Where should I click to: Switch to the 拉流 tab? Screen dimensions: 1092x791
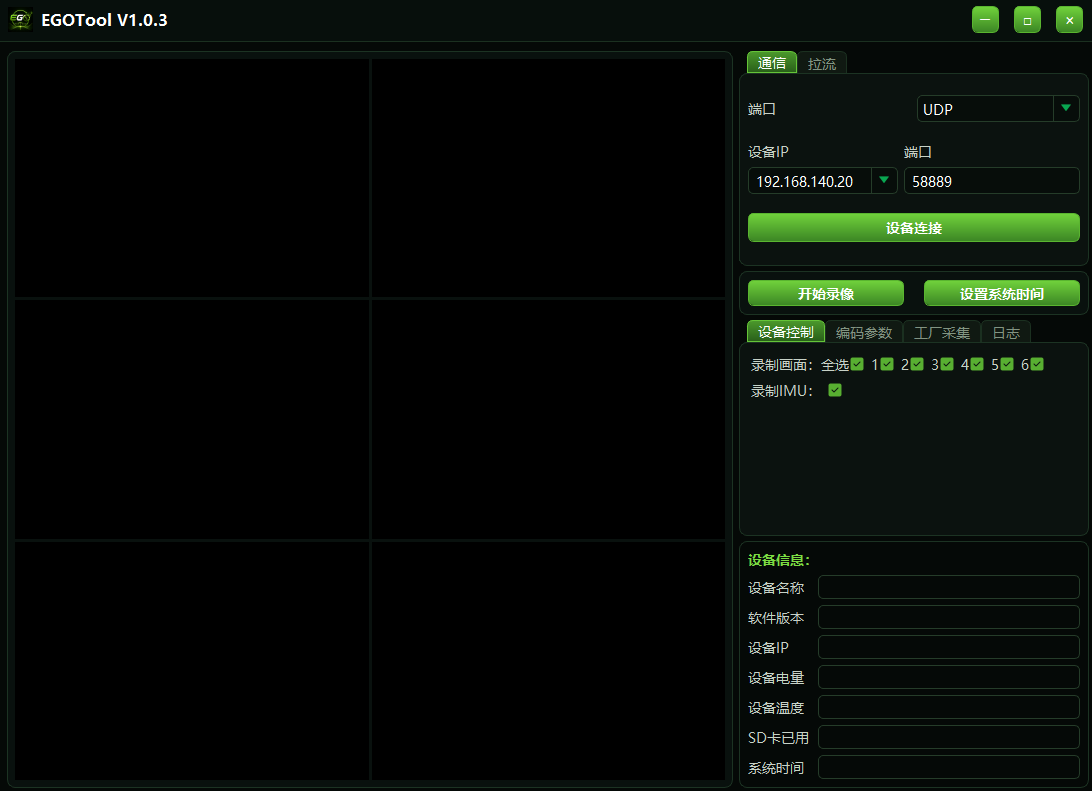coord(822,63)
